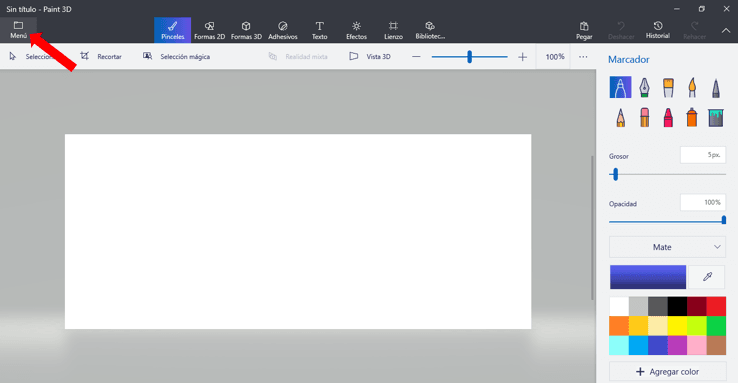
Task: Open the Mate material dropdown
Action: coord(667,247)
